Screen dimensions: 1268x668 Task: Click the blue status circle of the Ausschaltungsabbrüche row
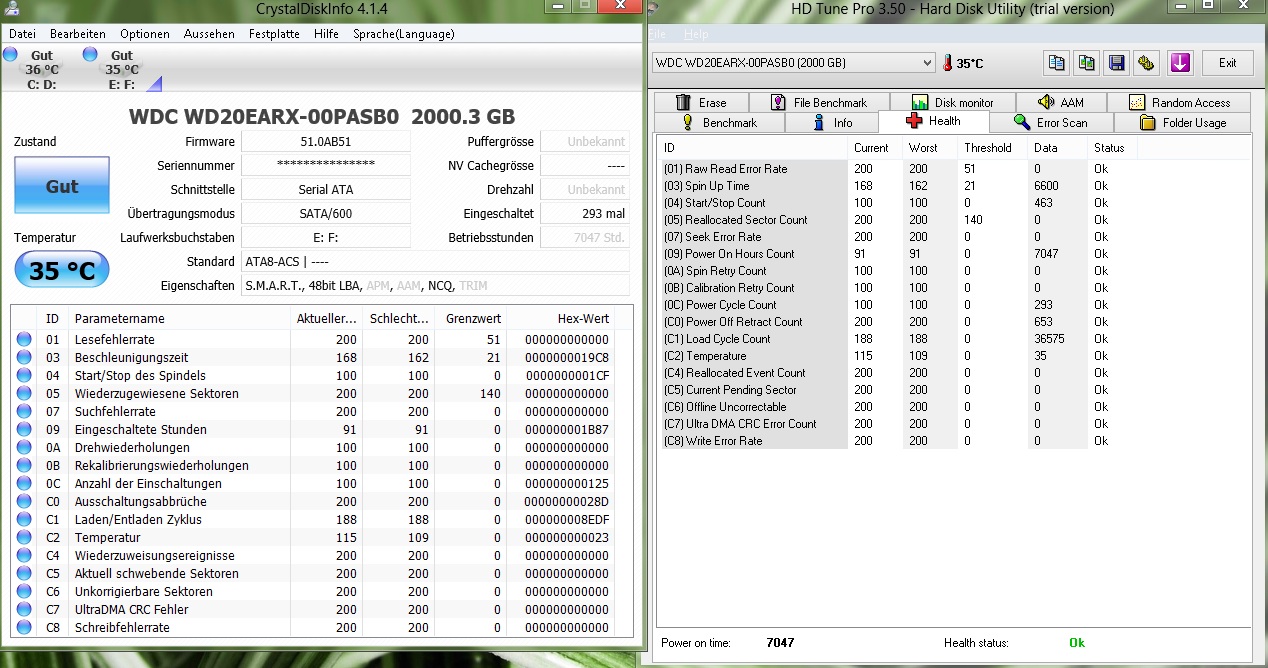point(24,501)
